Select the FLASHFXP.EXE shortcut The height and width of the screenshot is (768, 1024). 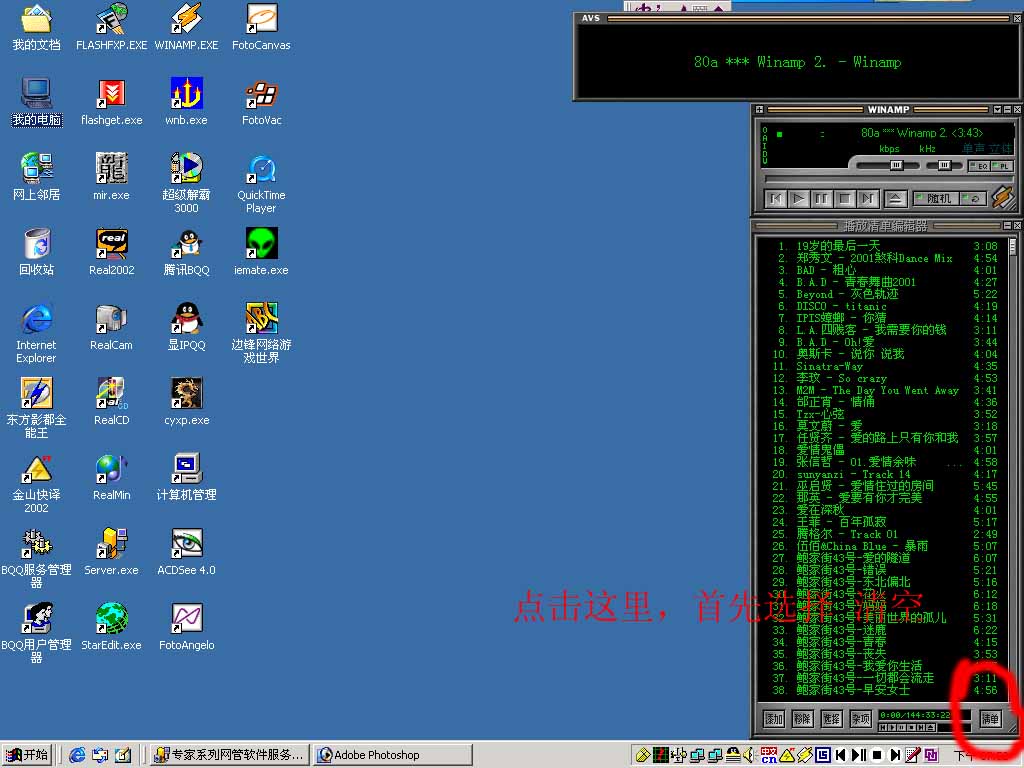112,27
